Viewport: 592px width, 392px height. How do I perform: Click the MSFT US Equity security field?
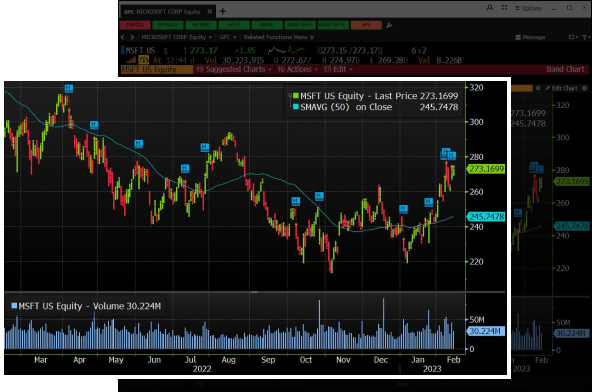(157, 69)
